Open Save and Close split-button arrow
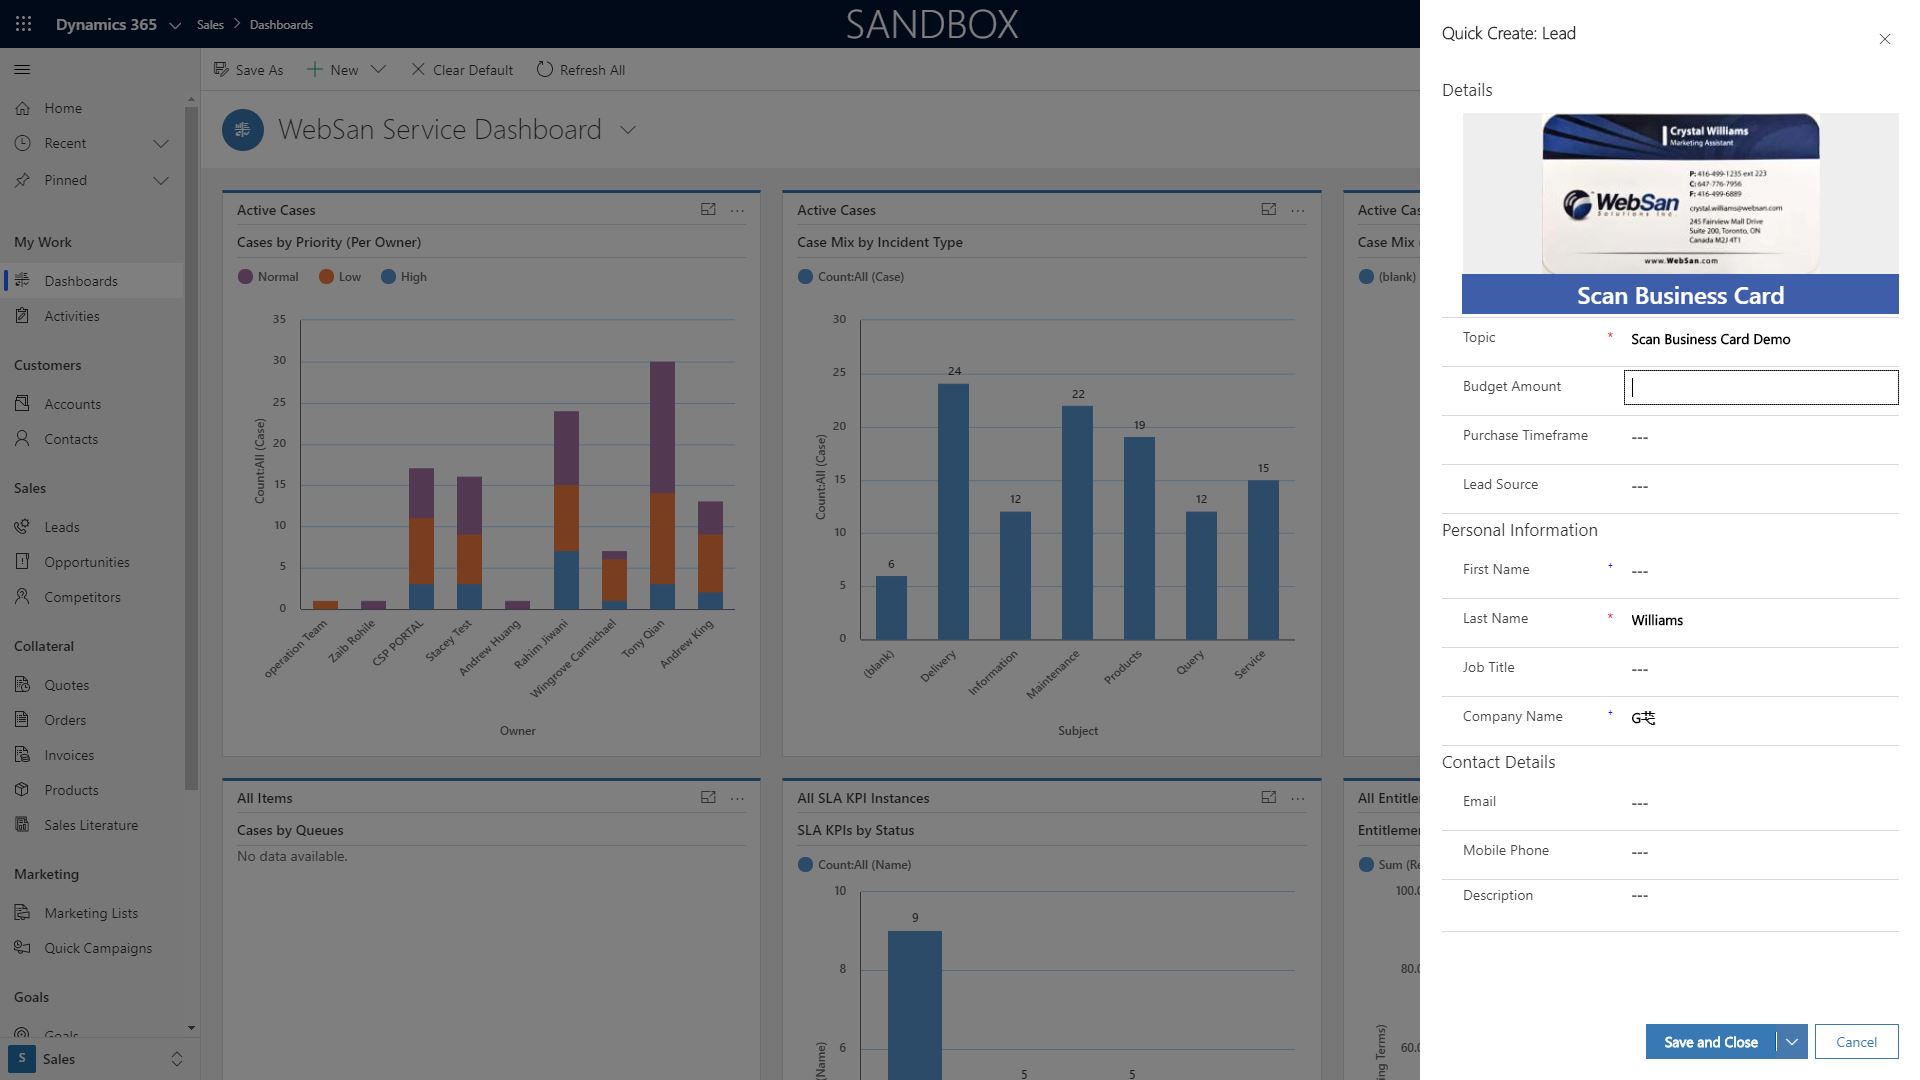1920x1080 pixels. (x=1792, y=1042)
